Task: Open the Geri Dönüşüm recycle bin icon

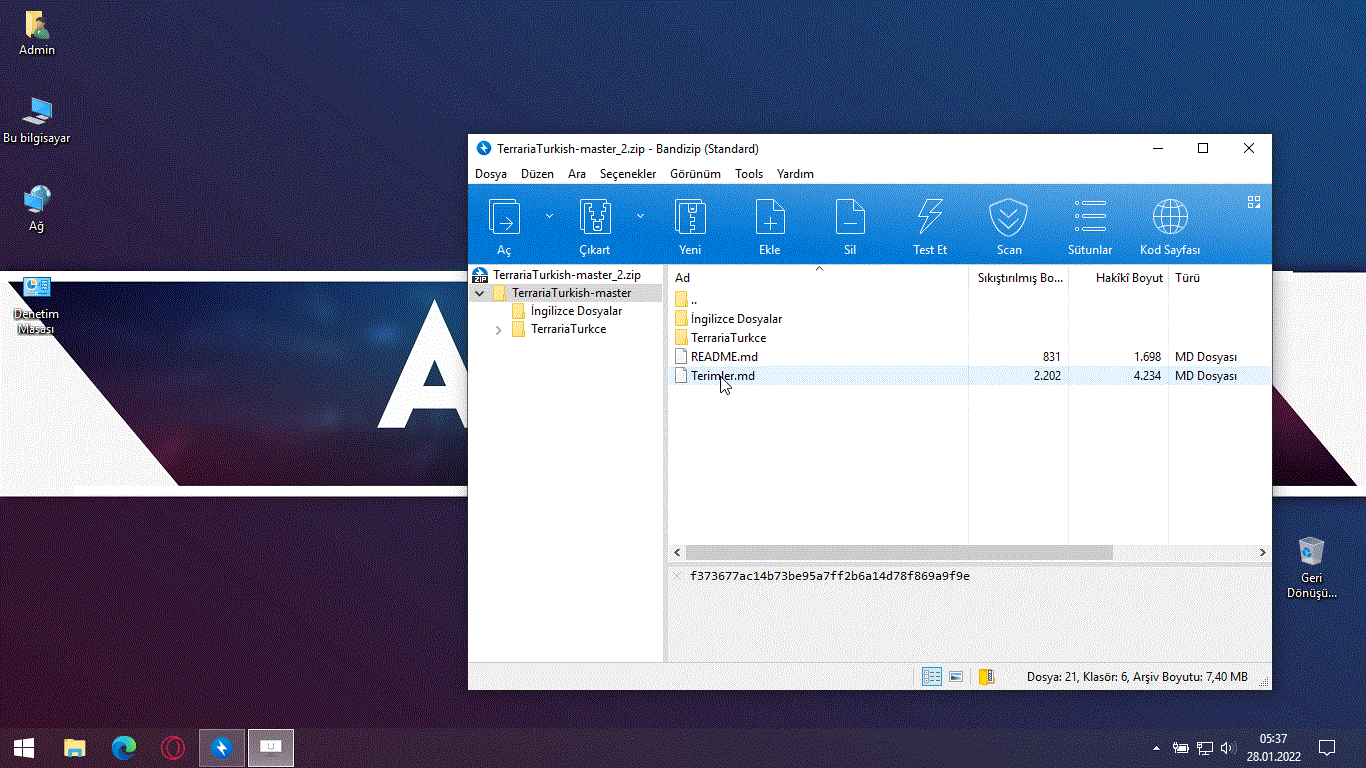Action: pyautogui.click(x=1311, y=566)
